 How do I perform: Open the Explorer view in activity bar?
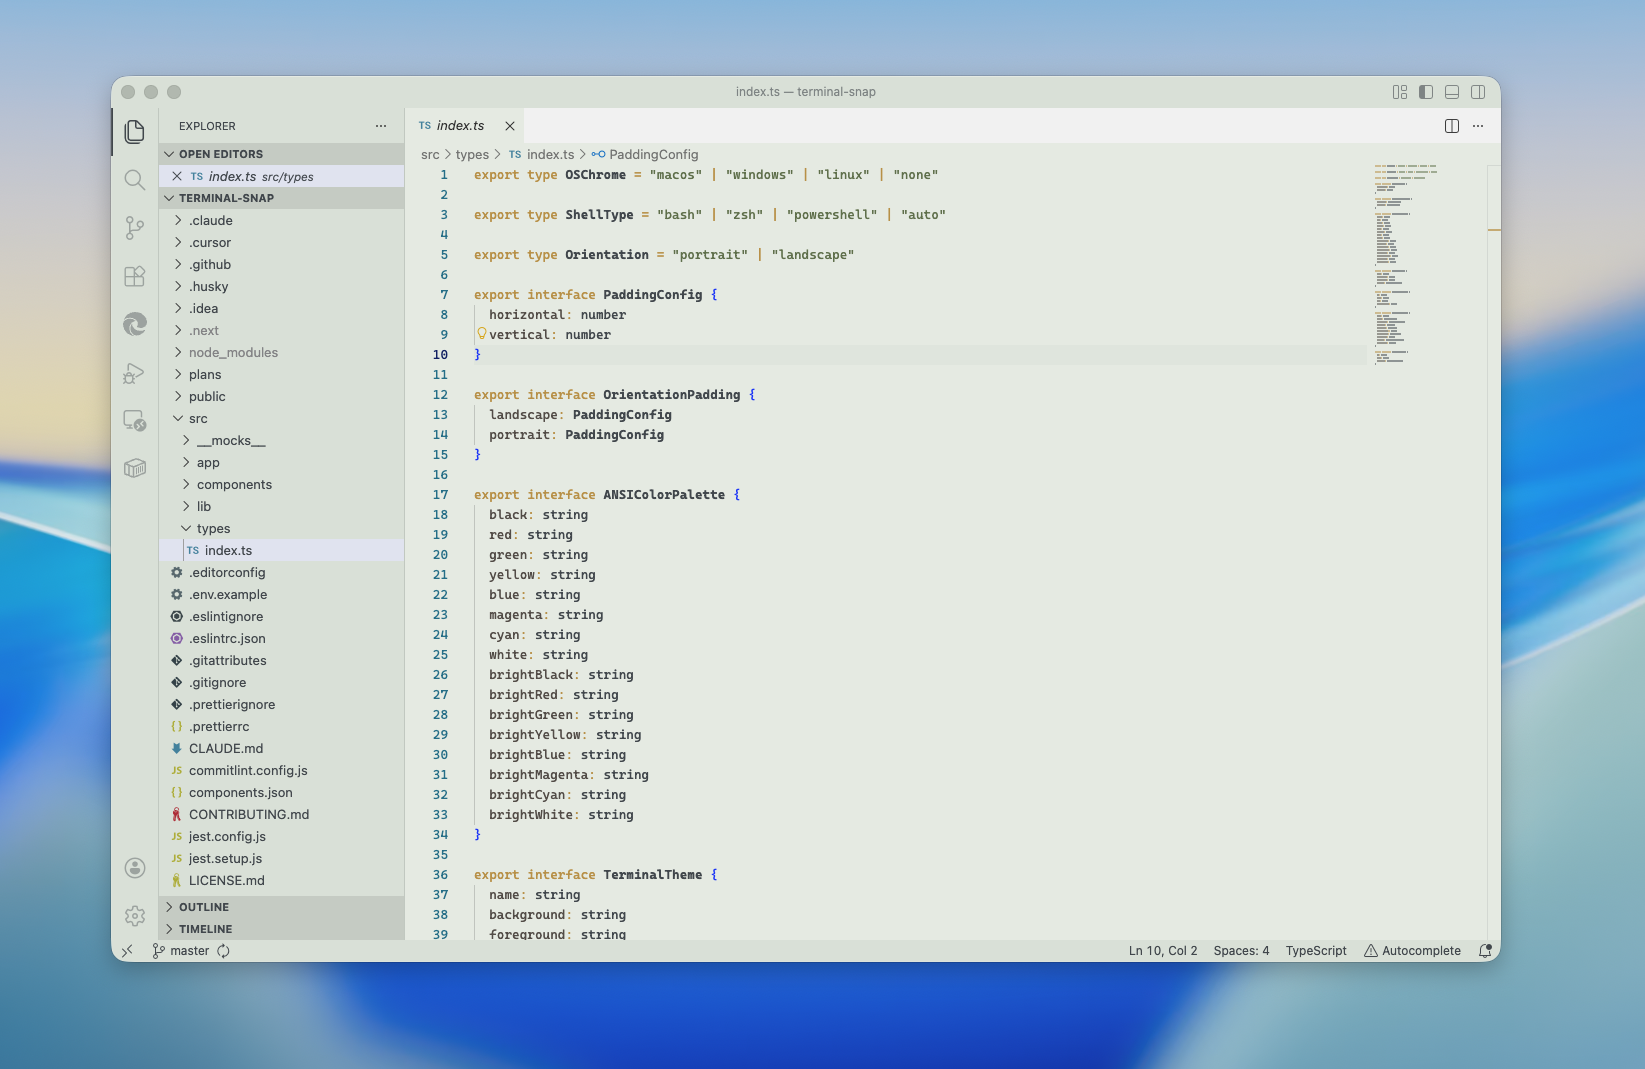(x=135, y=131)
